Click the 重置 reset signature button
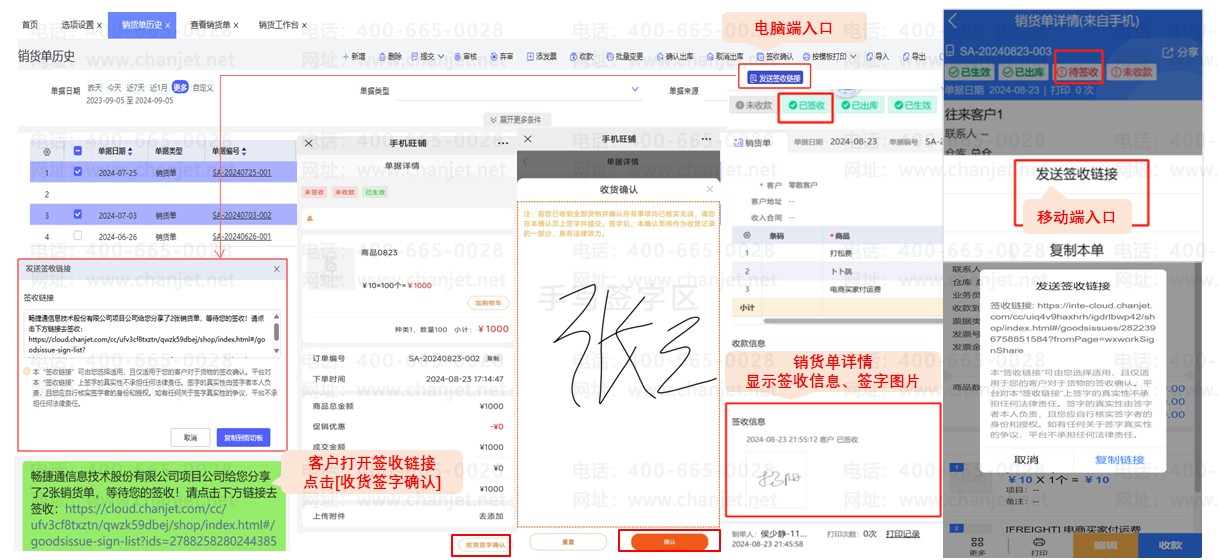This screenshot has width=1218, height=560. click(568, 541)
